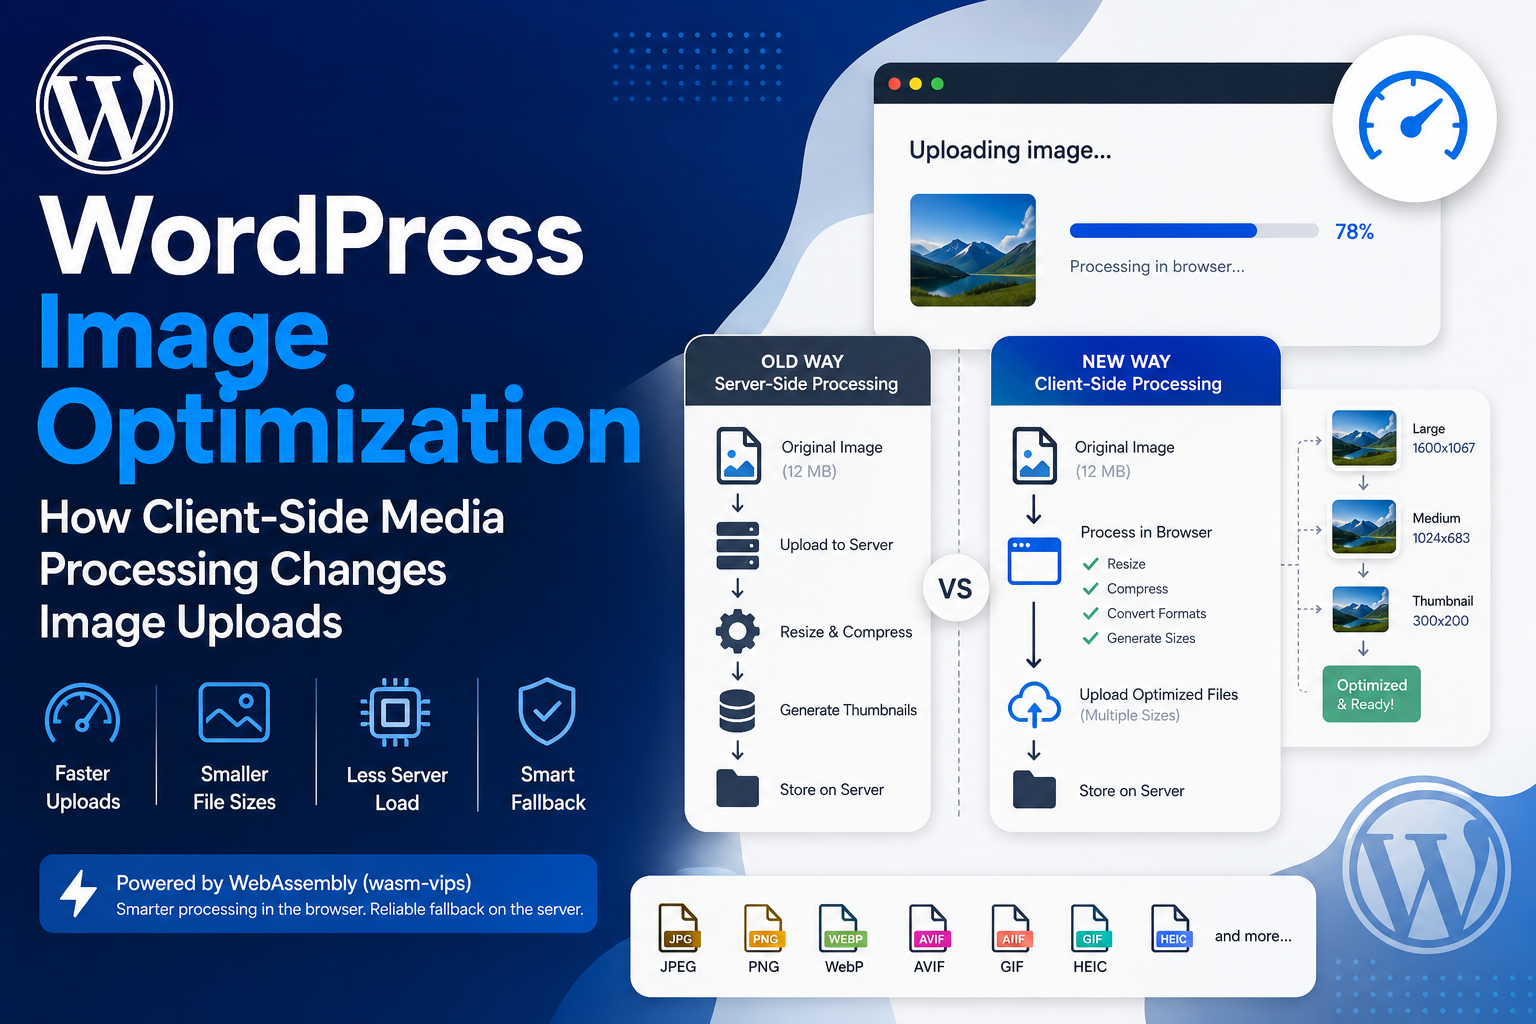Click the "Upload Optimized Files" step label
The height and width of the screenshot is (1024, 1536).
pos(1159,694)
